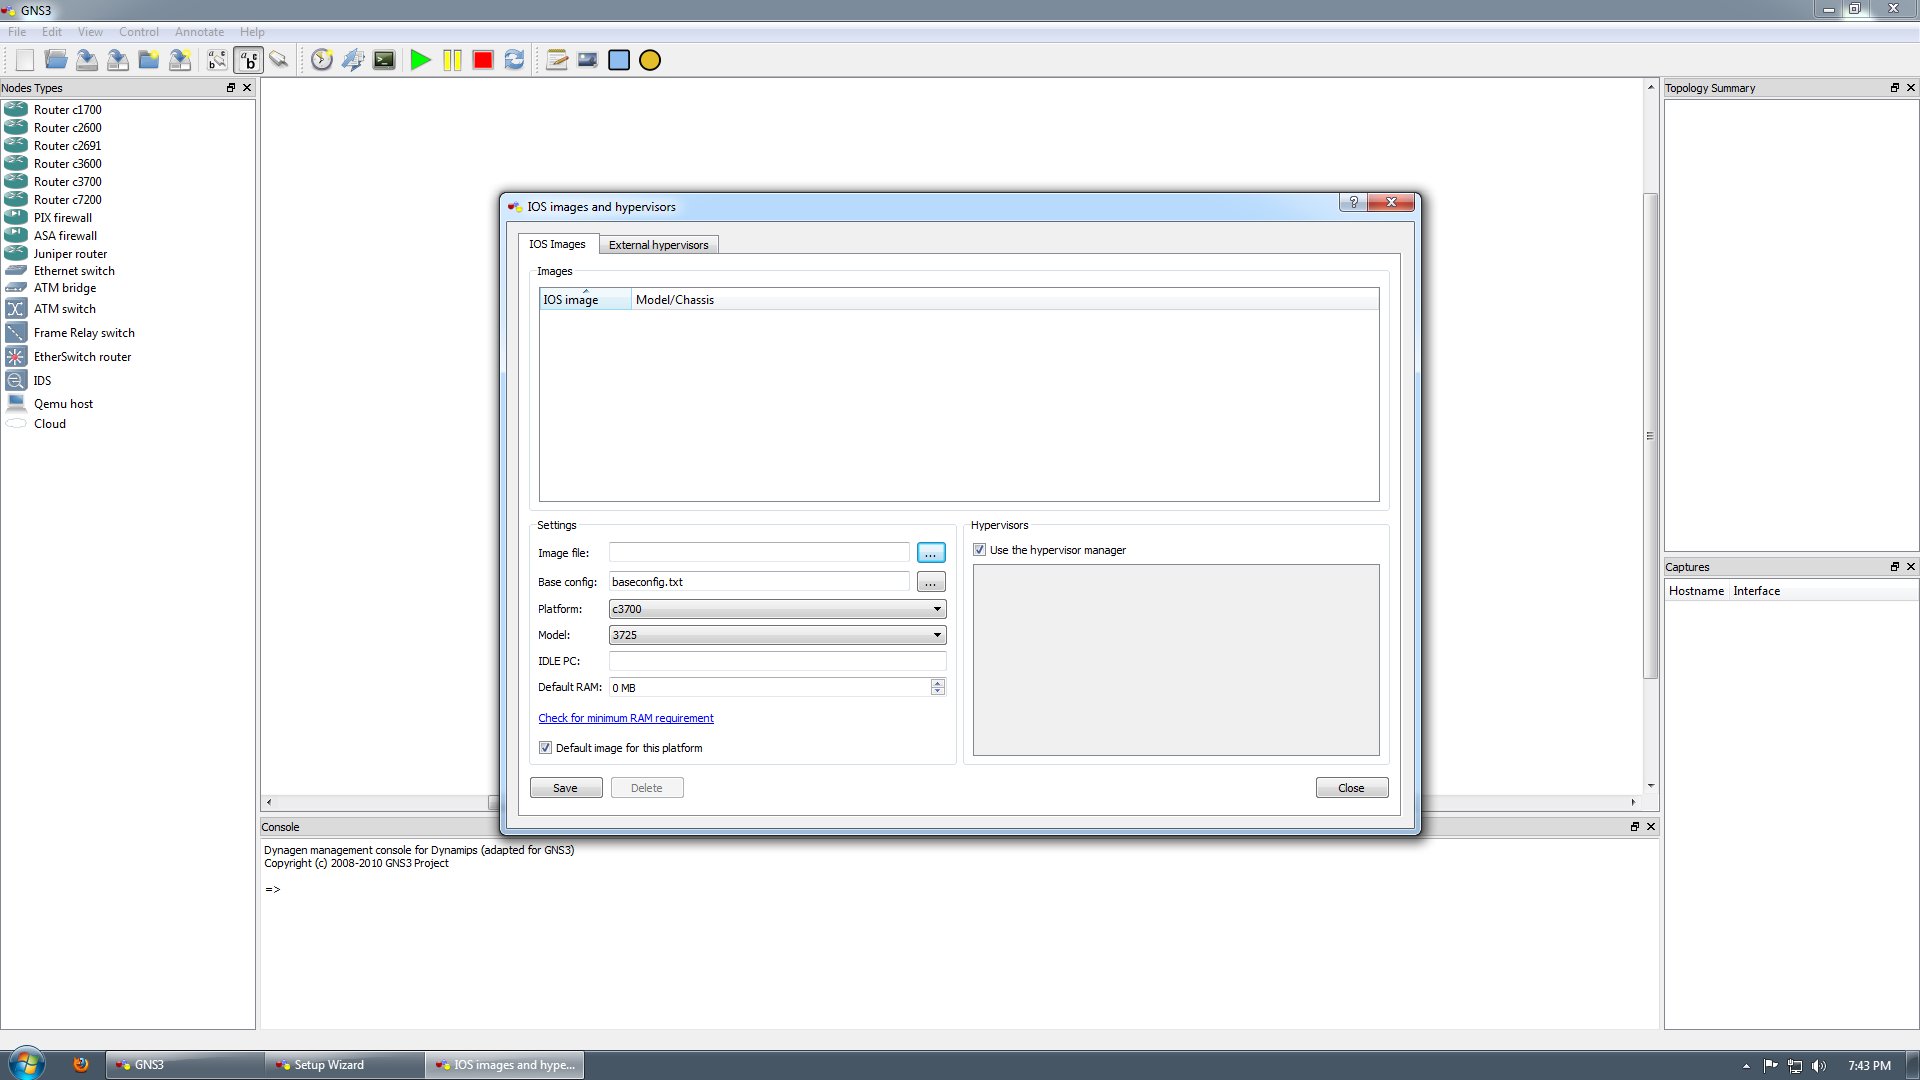Click the Image file input field

coord(759,553)
